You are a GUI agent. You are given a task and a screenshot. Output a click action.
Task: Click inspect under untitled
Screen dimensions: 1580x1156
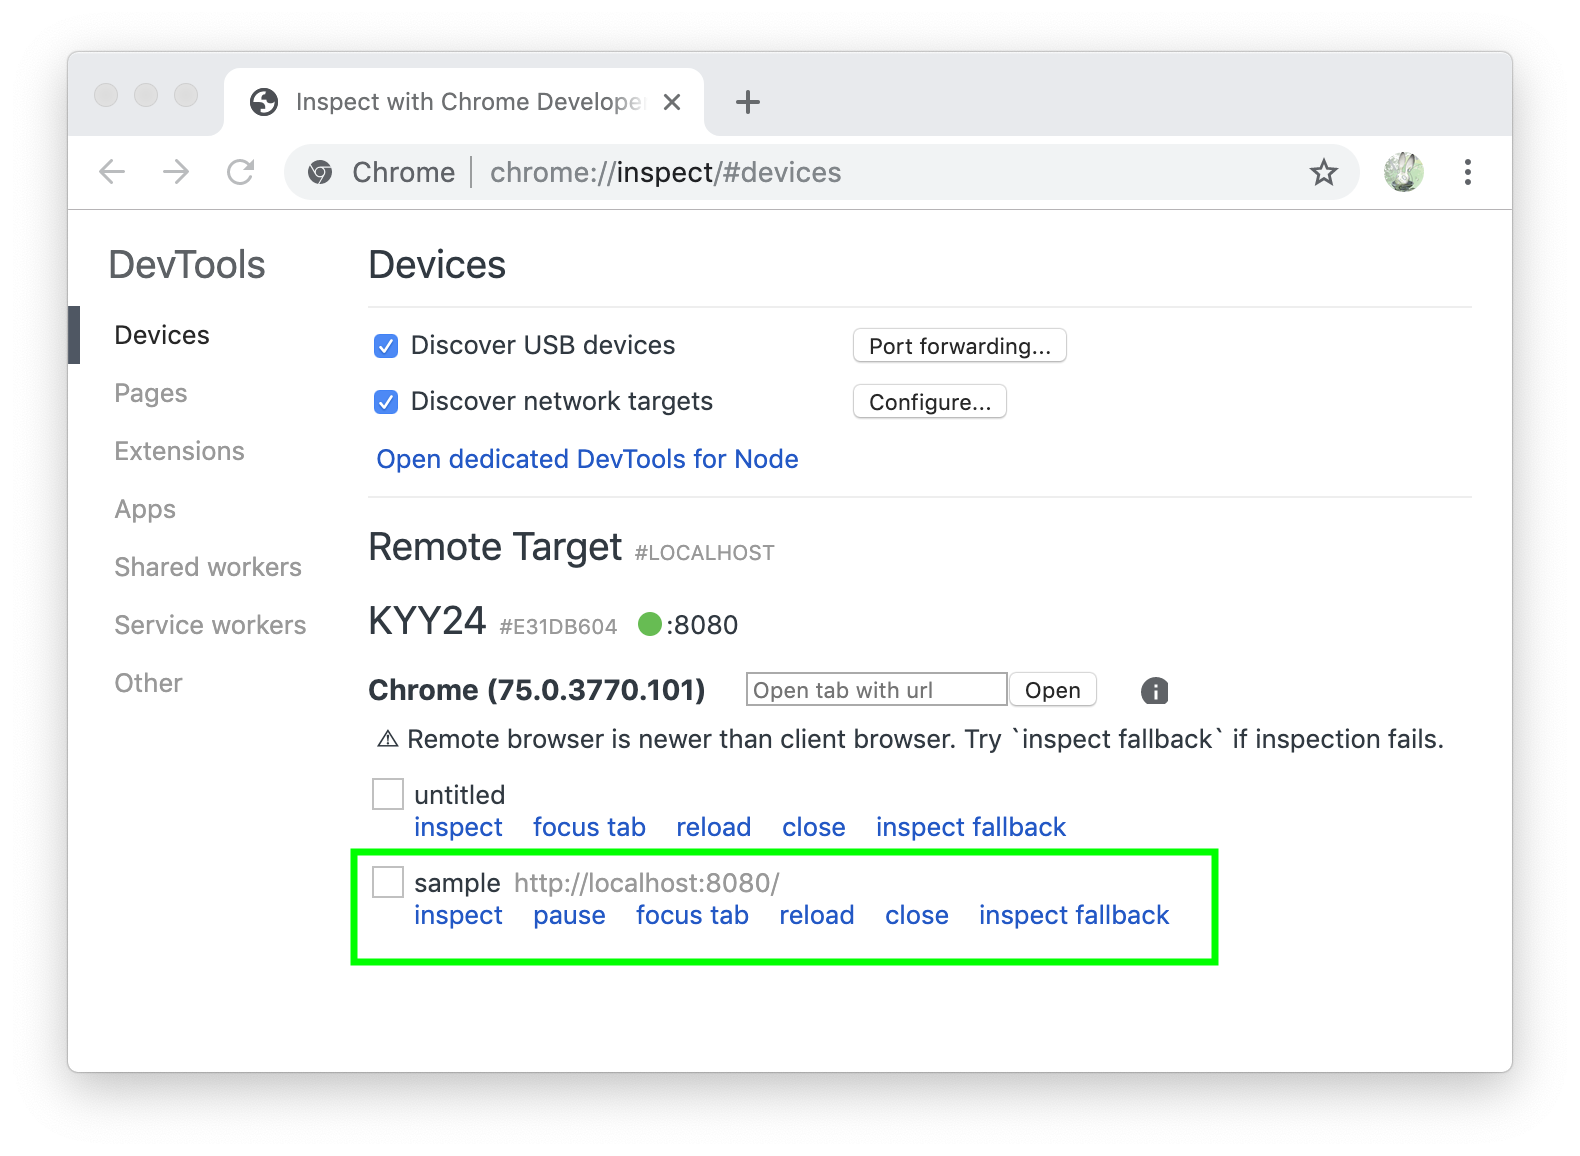tap(459, 827)
